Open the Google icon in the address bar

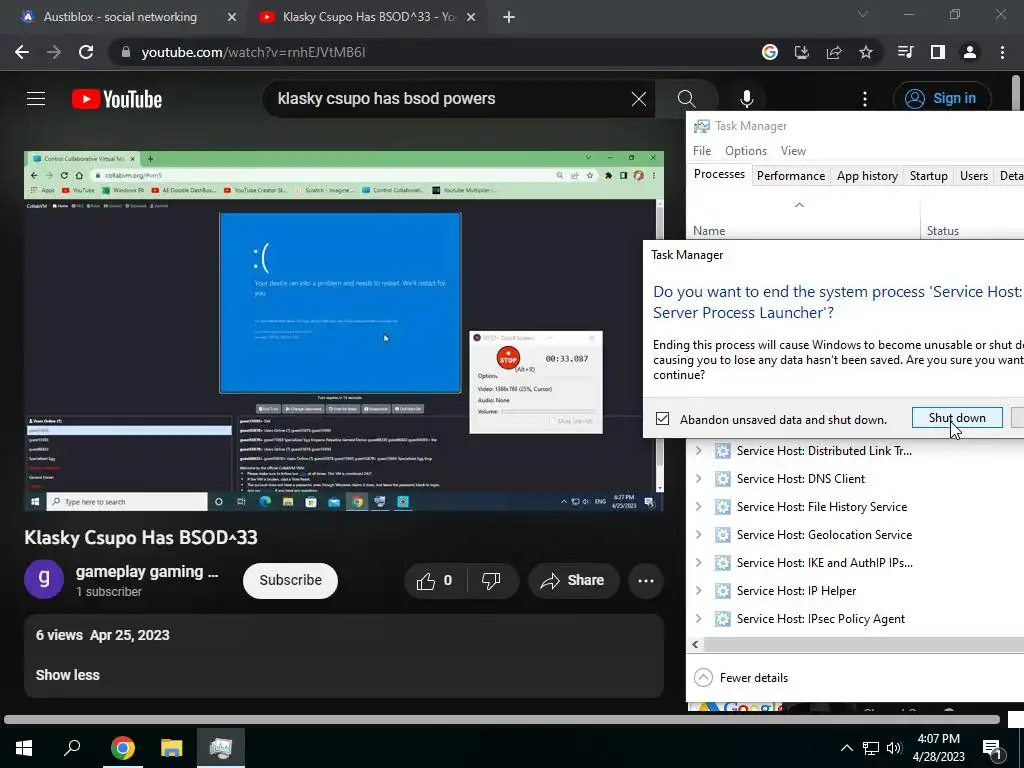point(770,52)
